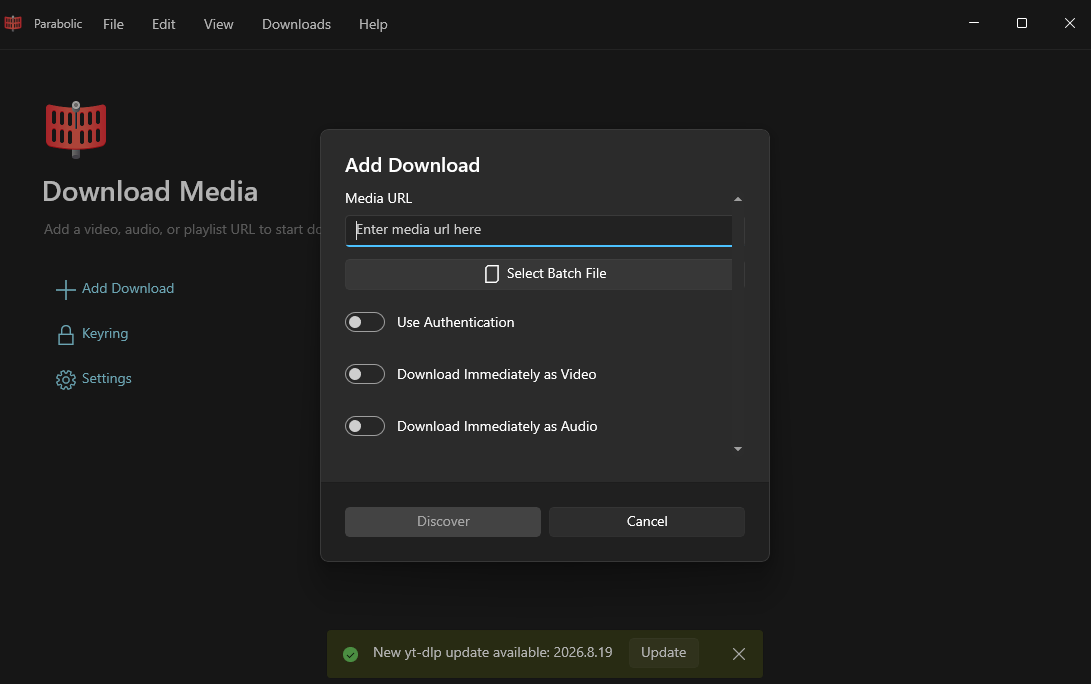Click the green checkmark icon in update notification
Image resolution: width=1091 pixels, height=684 pixels.
[351, 654]
